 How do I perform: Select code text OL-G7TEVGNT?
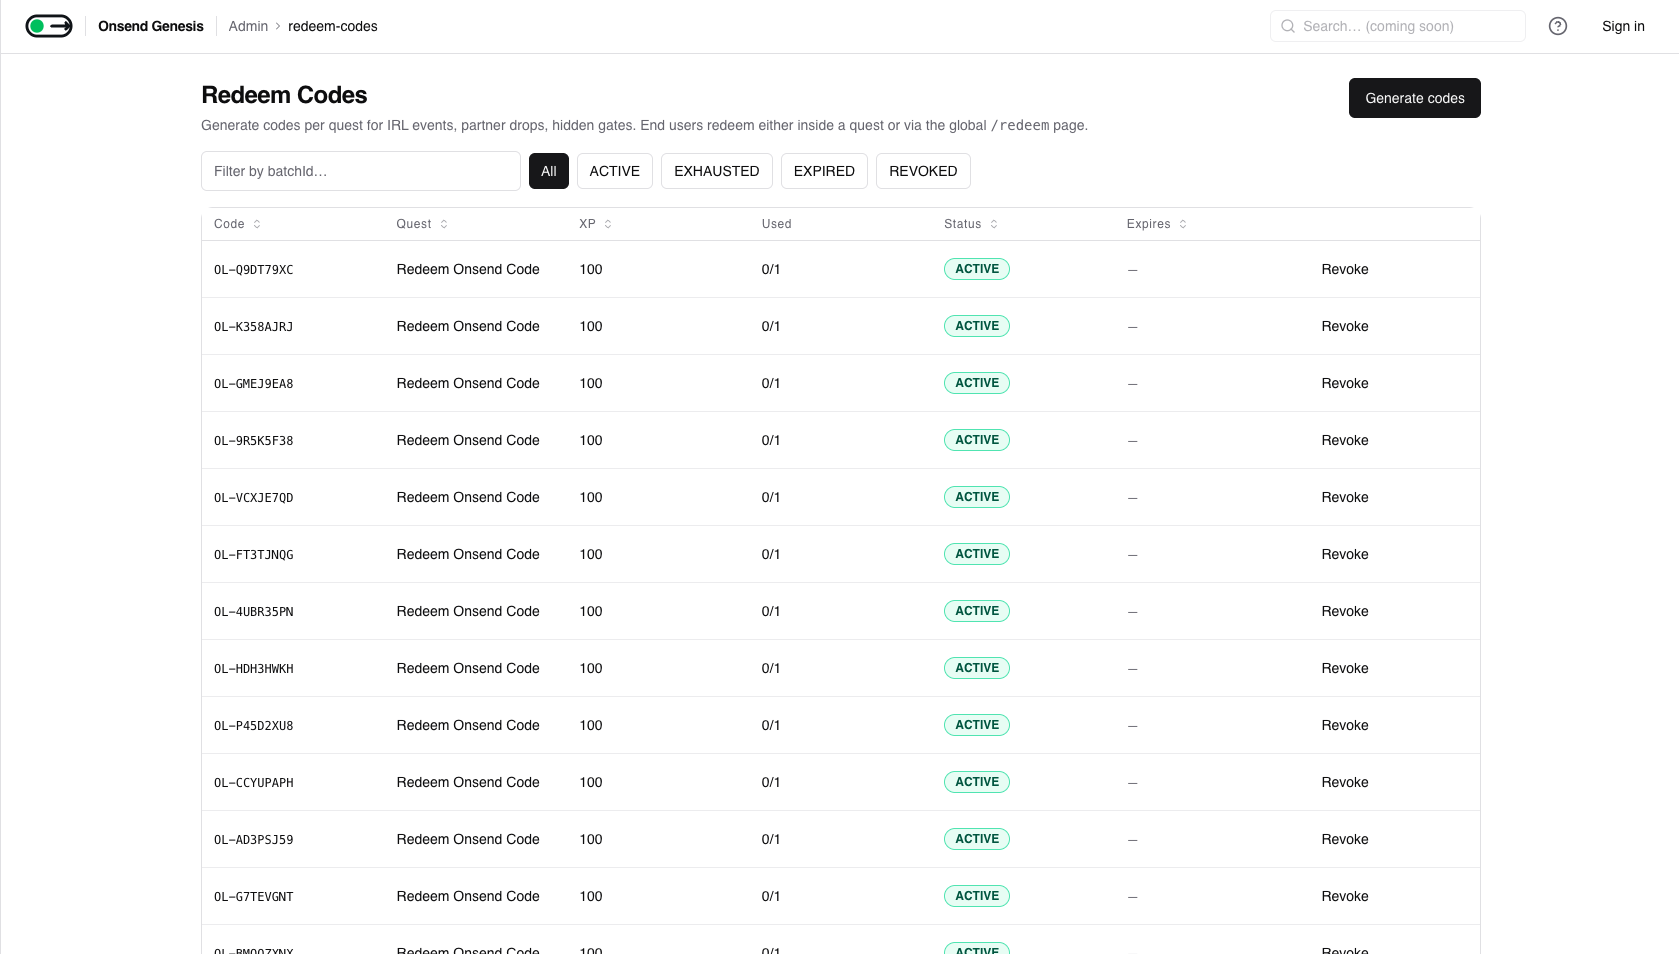point(254,897)
